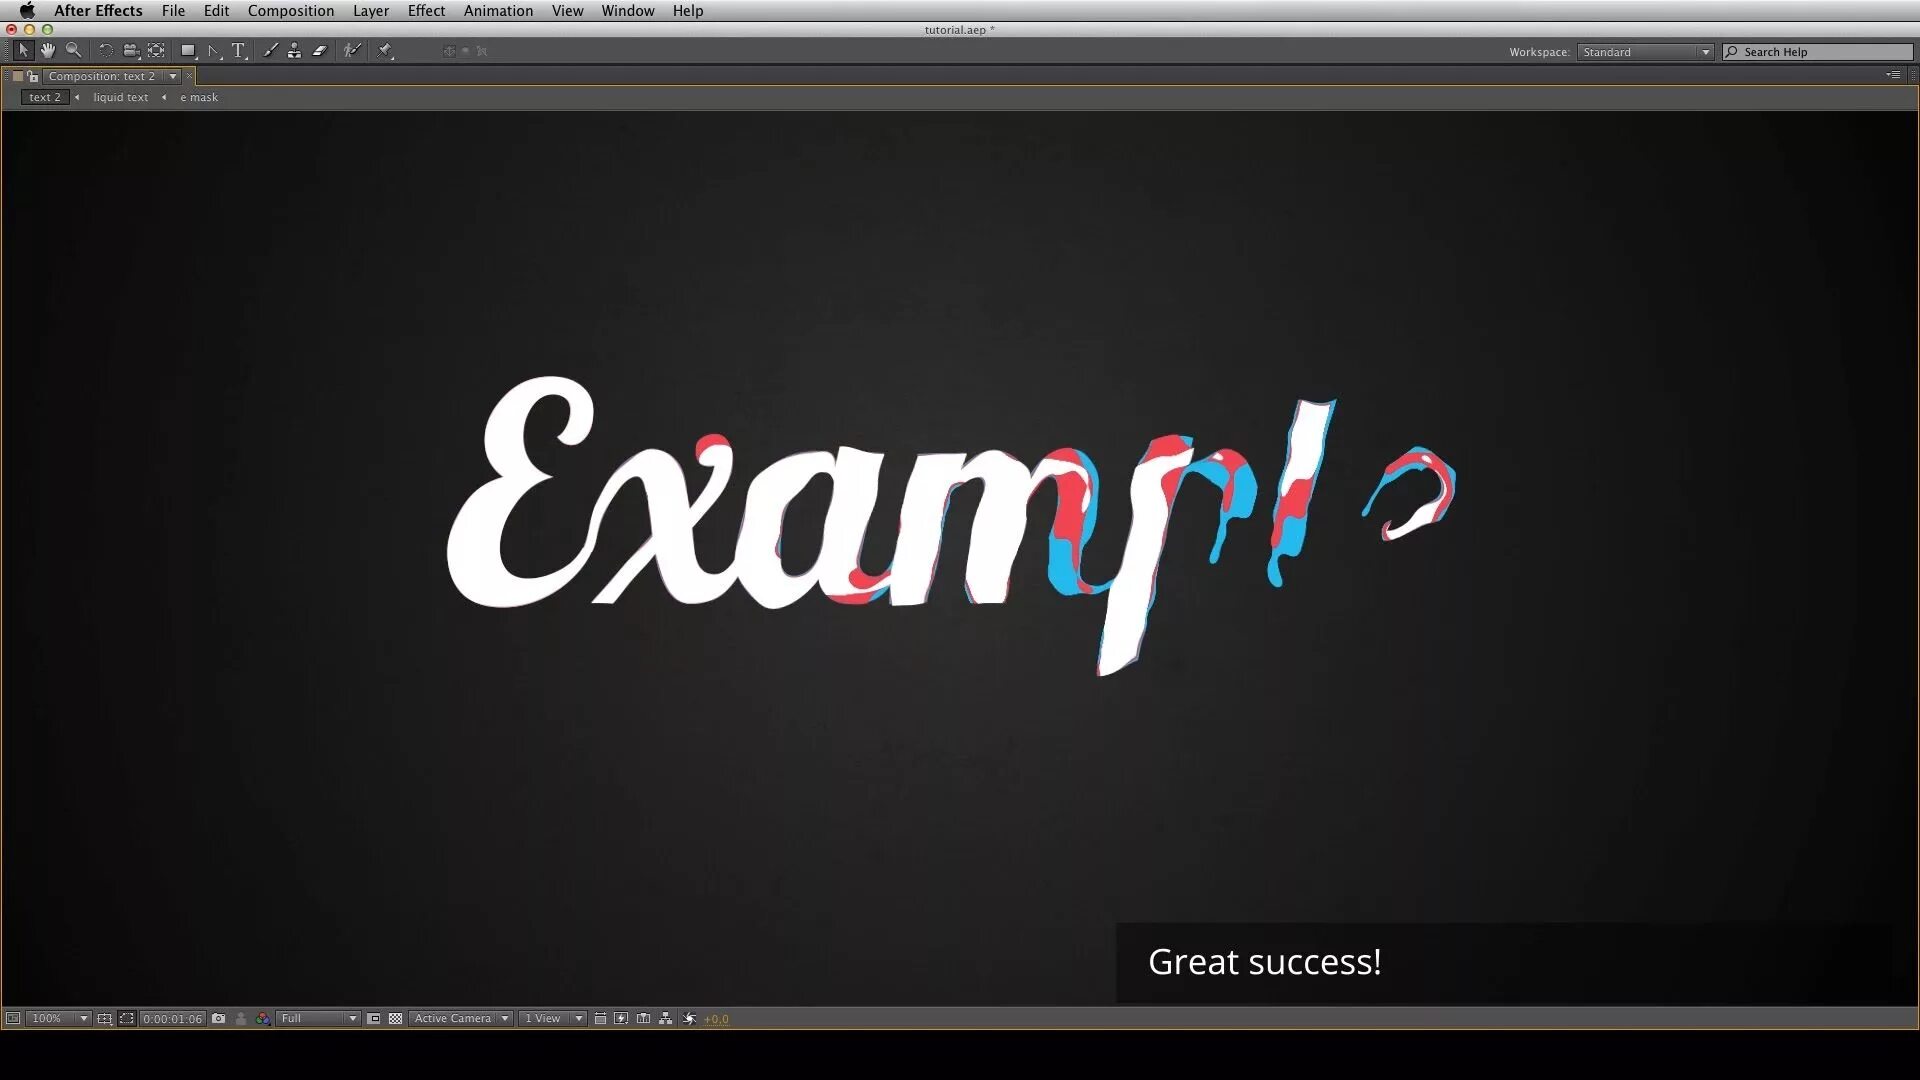Open the Animation menu
This screenshot has width=1920, height=1080.
[x=498, y=11]
